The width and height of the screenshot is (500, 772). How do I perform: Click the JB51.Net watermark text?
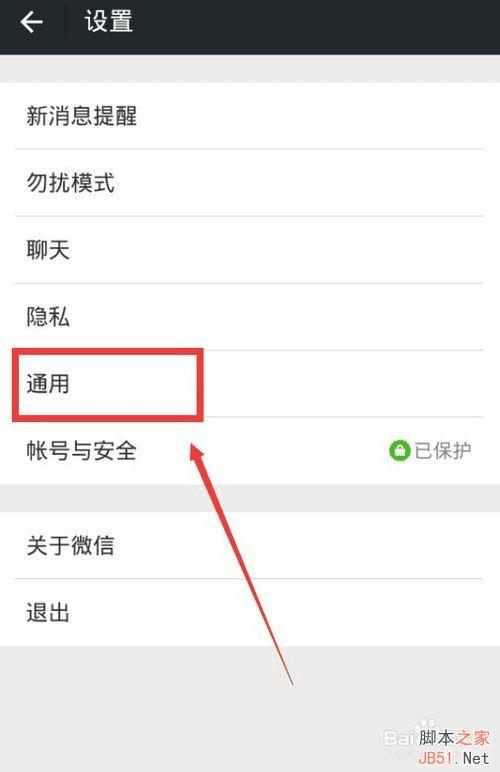point(454,758)
